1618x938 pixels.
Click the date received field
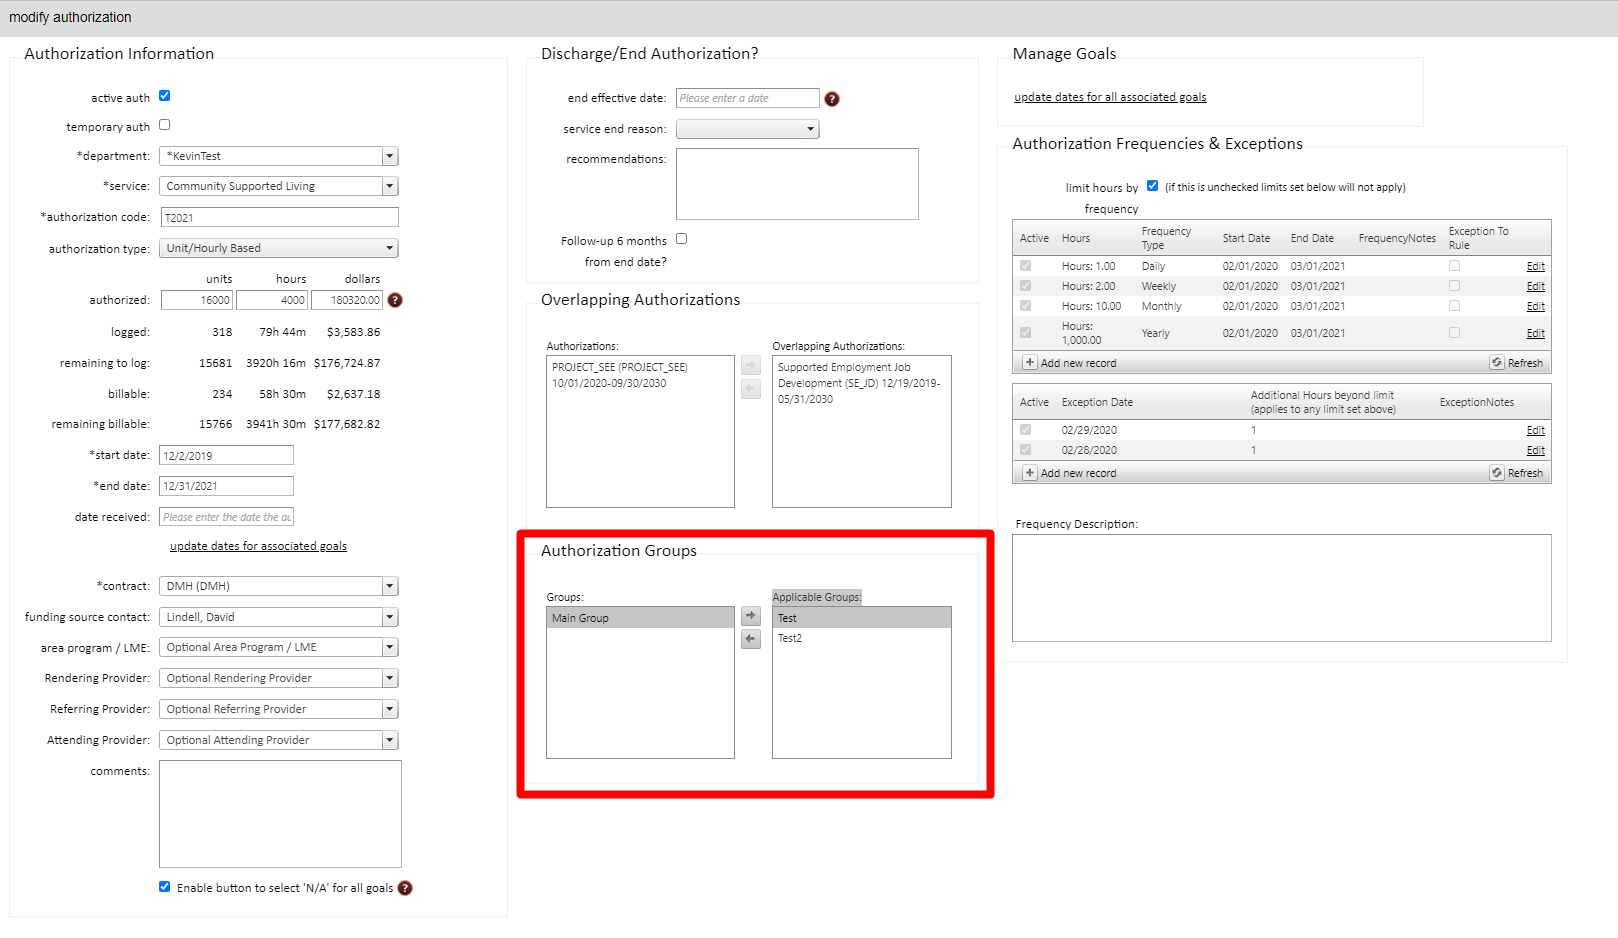226,517
